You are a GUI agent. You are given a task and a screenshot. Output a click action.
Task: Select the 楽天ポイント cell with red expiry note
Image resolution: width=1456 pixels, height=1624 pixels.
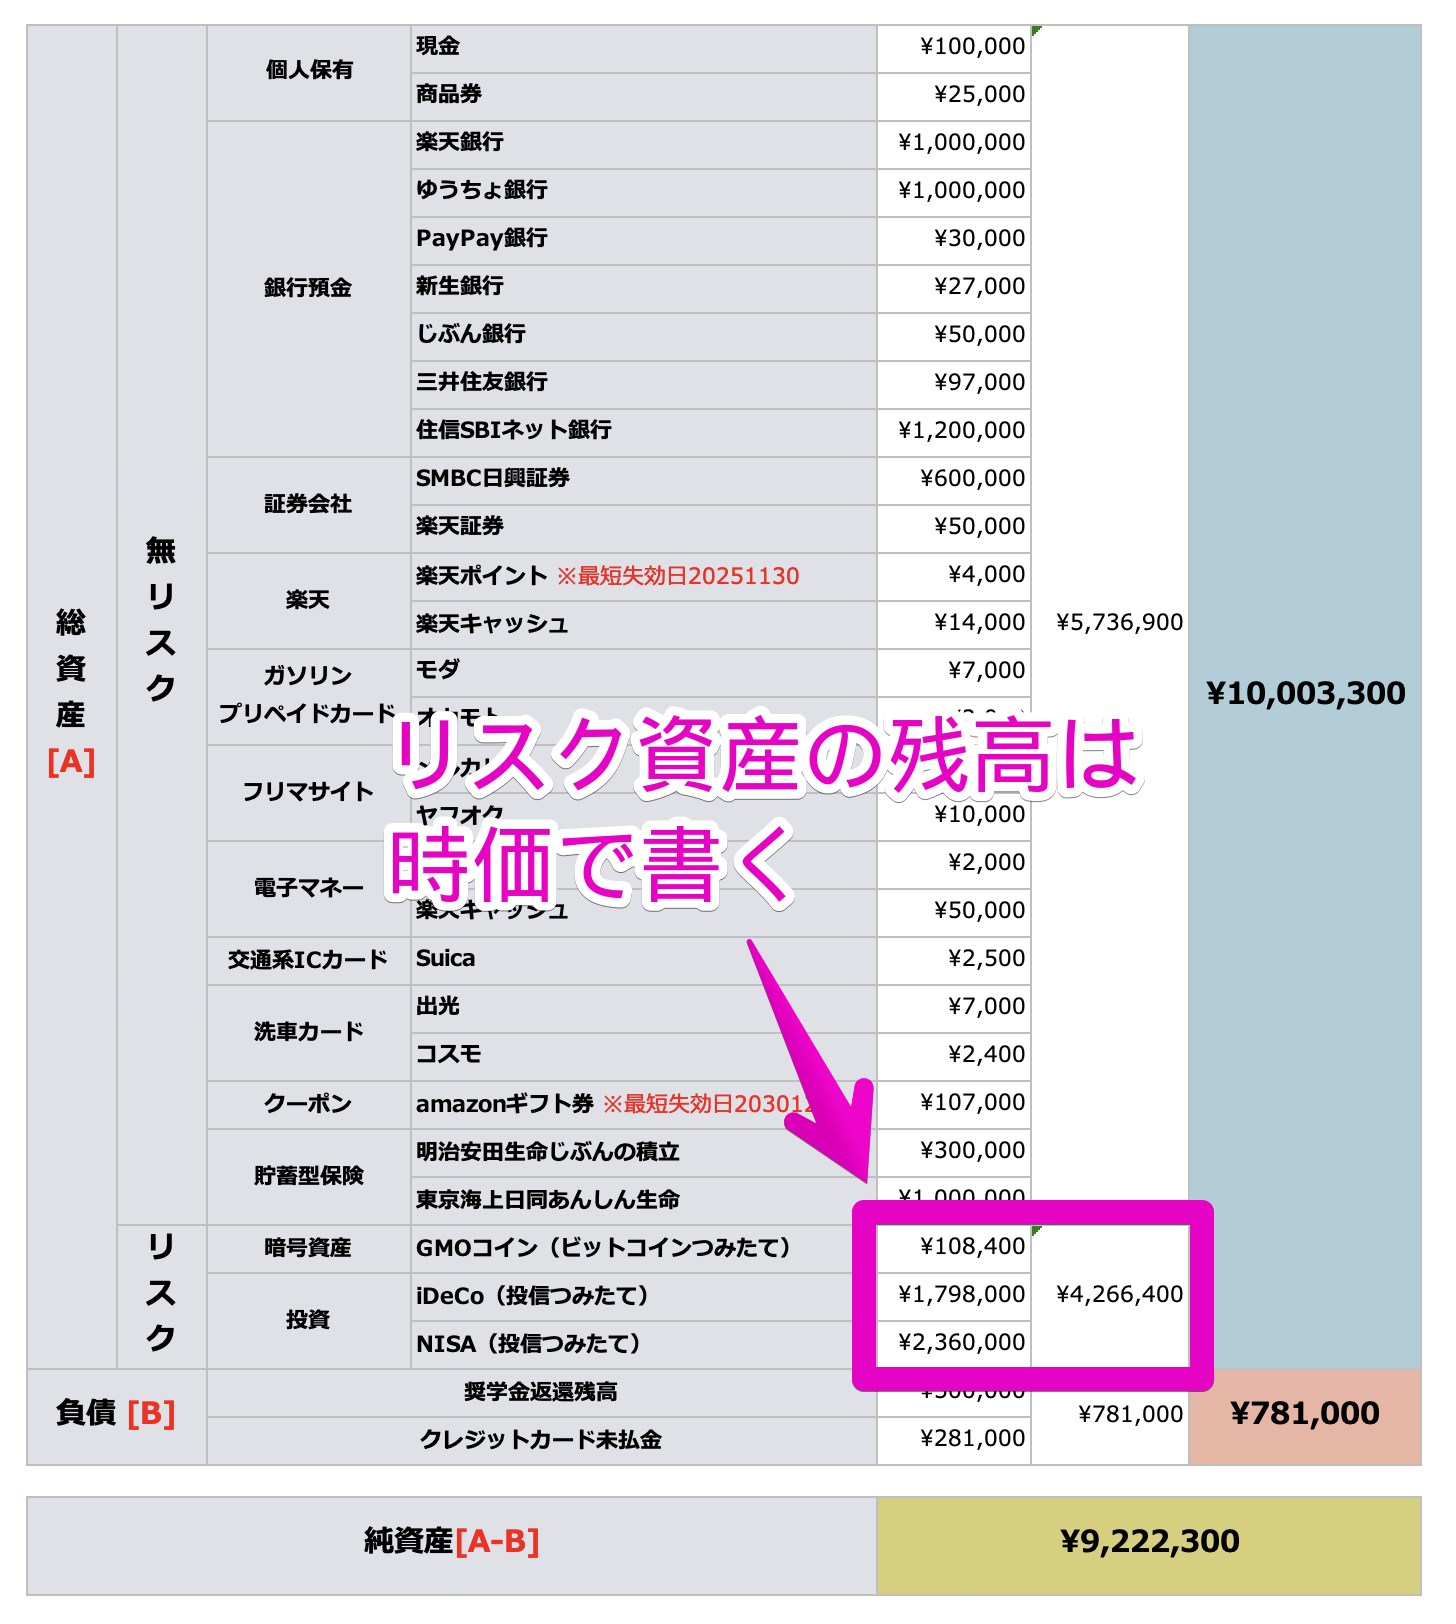coord(642,577)
